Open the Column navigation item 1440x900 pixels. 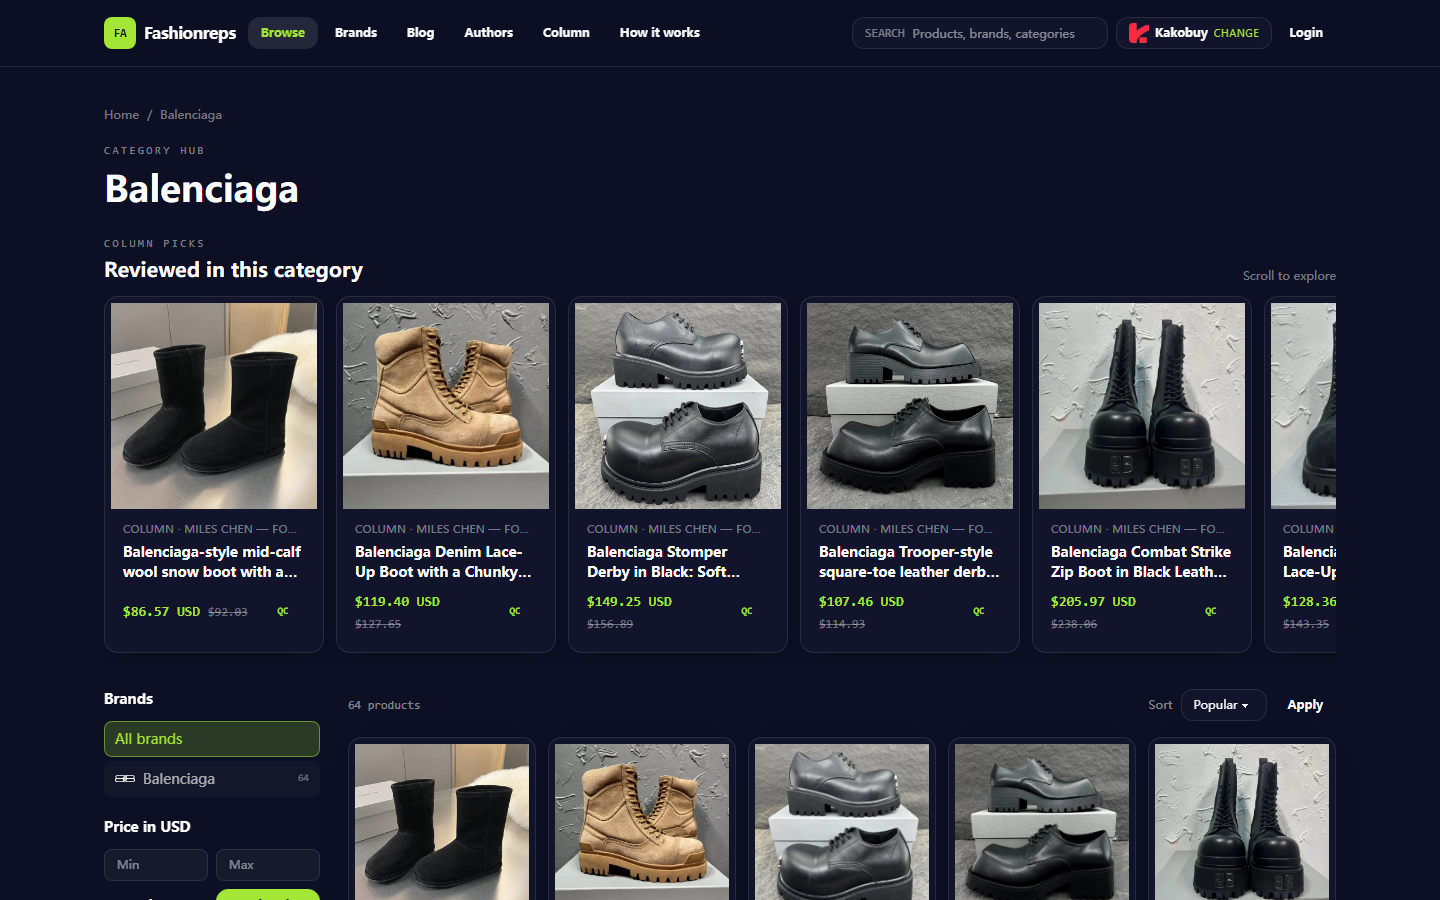[566, 33]
